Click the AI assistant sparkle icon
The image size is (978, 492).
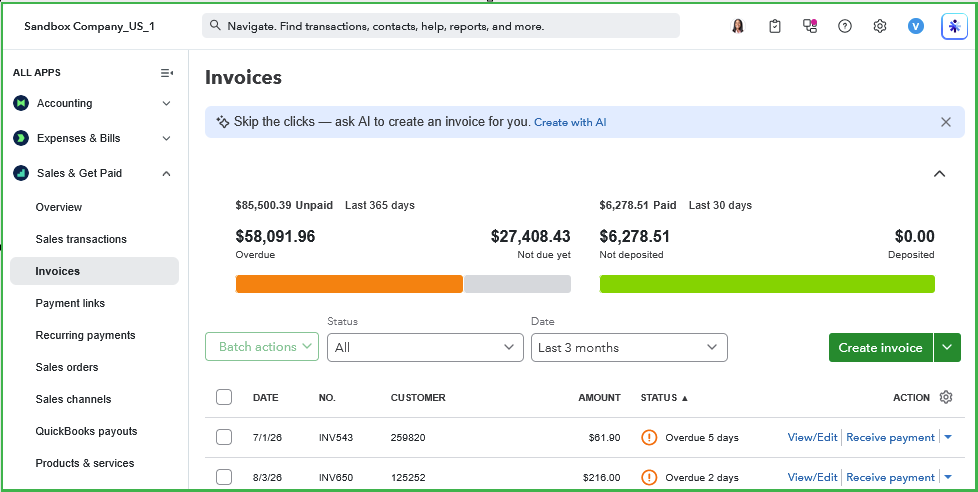coord(954,26)
